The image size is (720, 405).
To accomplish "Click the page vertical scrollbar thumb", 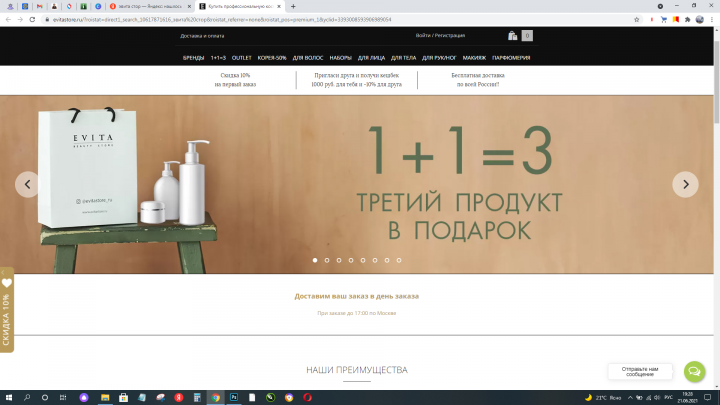I will [x=716, y=82].
